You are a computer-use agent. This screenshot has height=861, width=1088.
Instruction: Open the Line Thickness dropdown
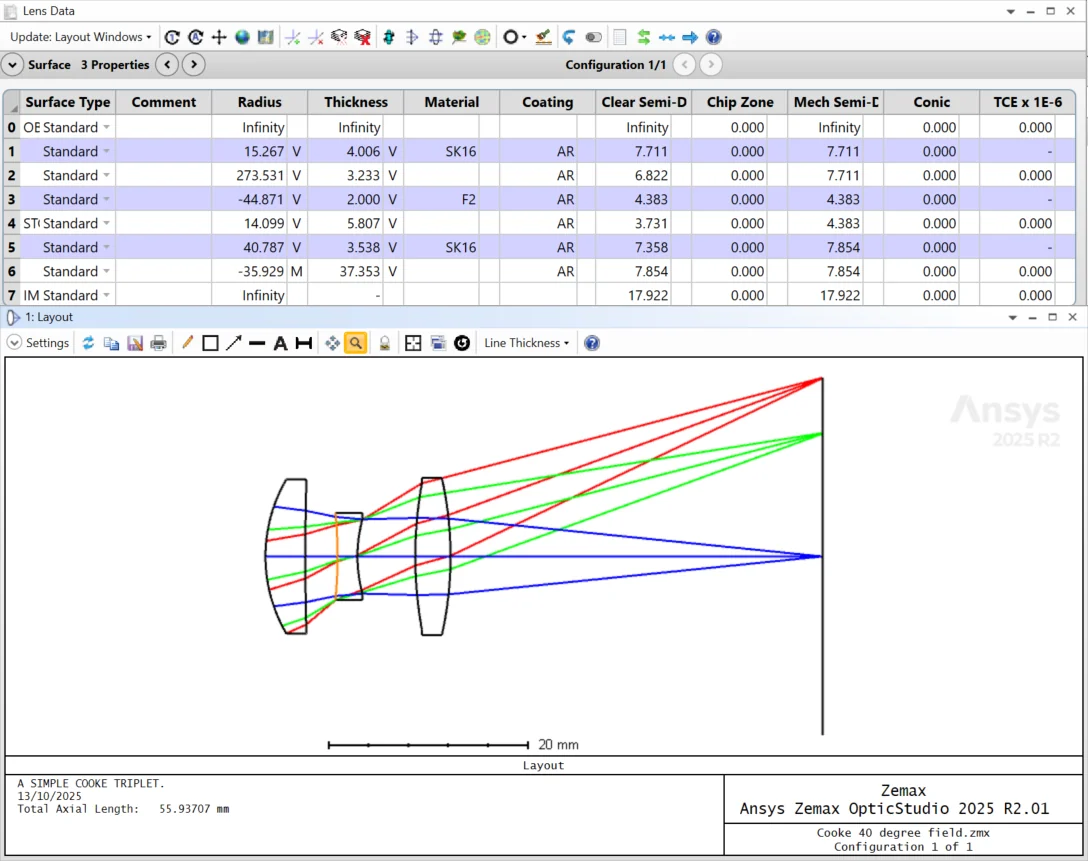(526, 342)
